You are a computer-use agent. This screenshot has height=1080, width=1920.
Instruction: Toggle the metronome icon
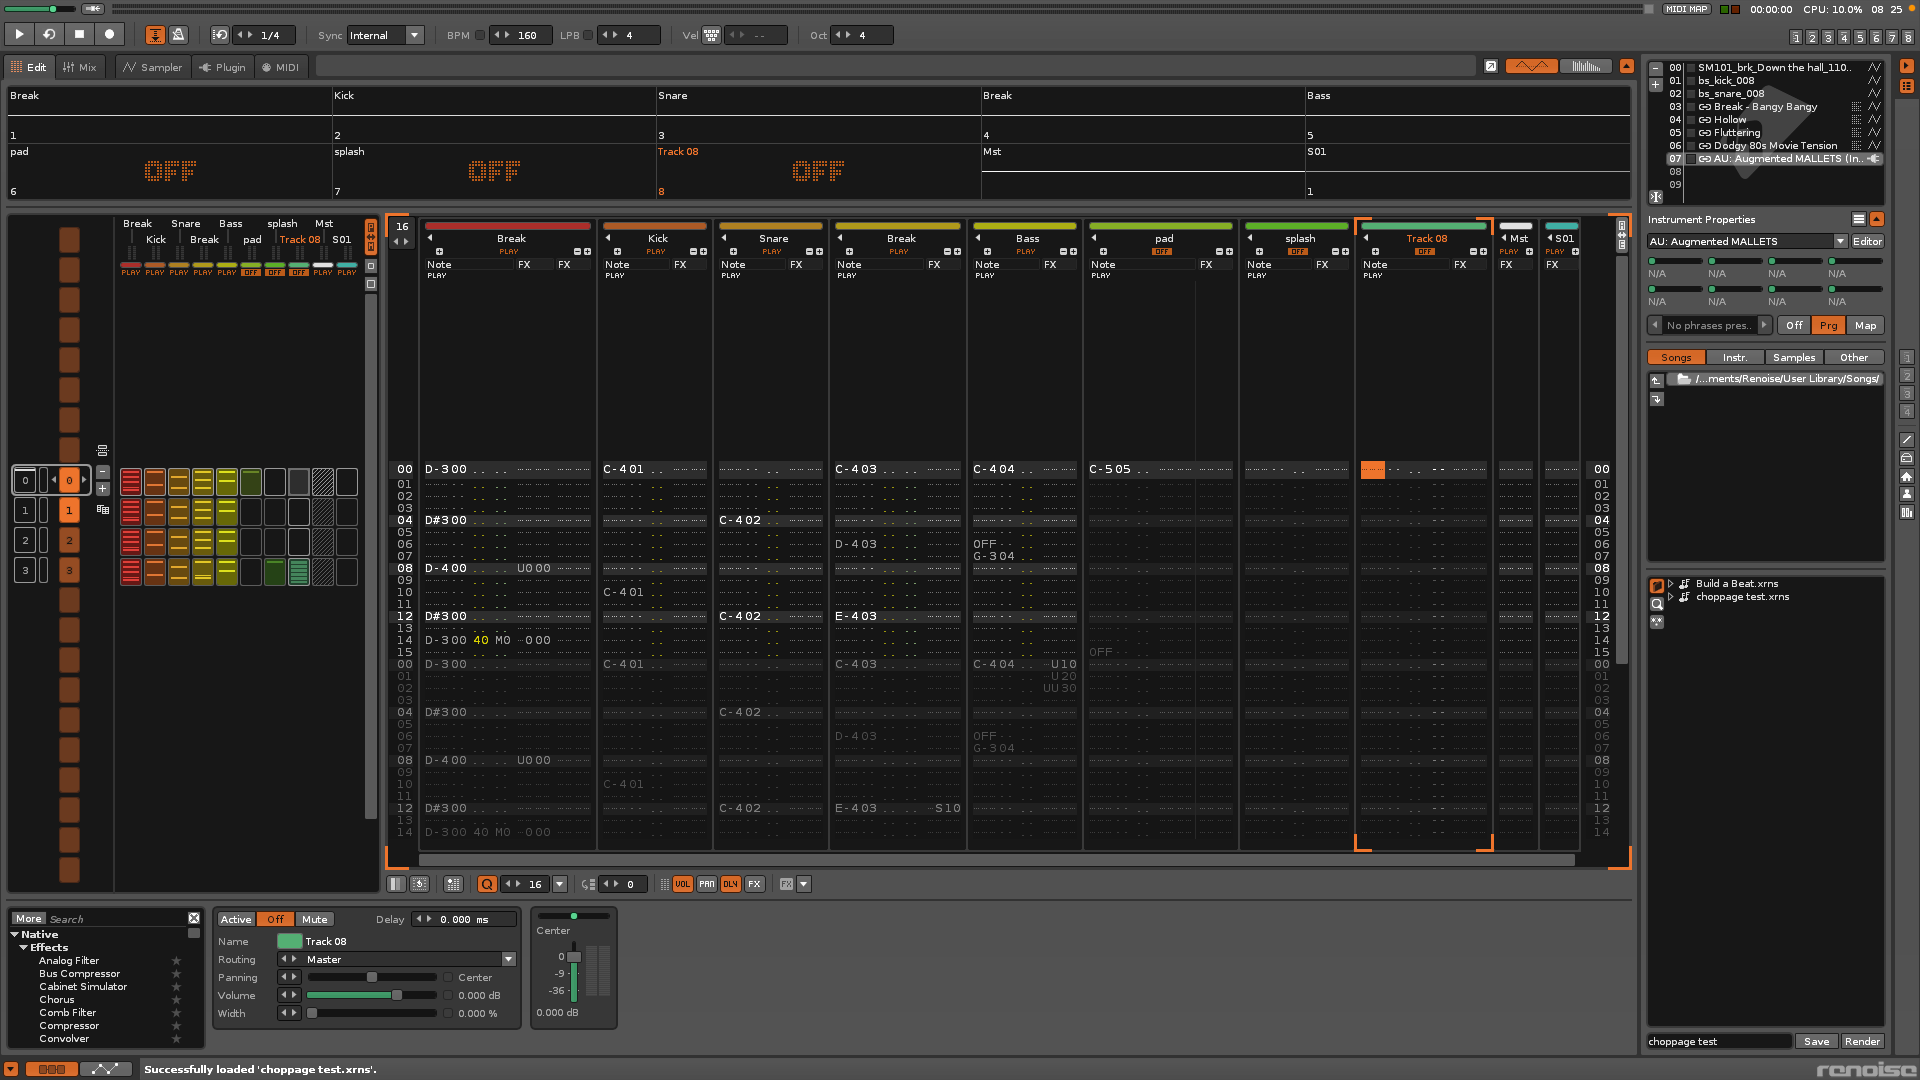coord(178,35)
